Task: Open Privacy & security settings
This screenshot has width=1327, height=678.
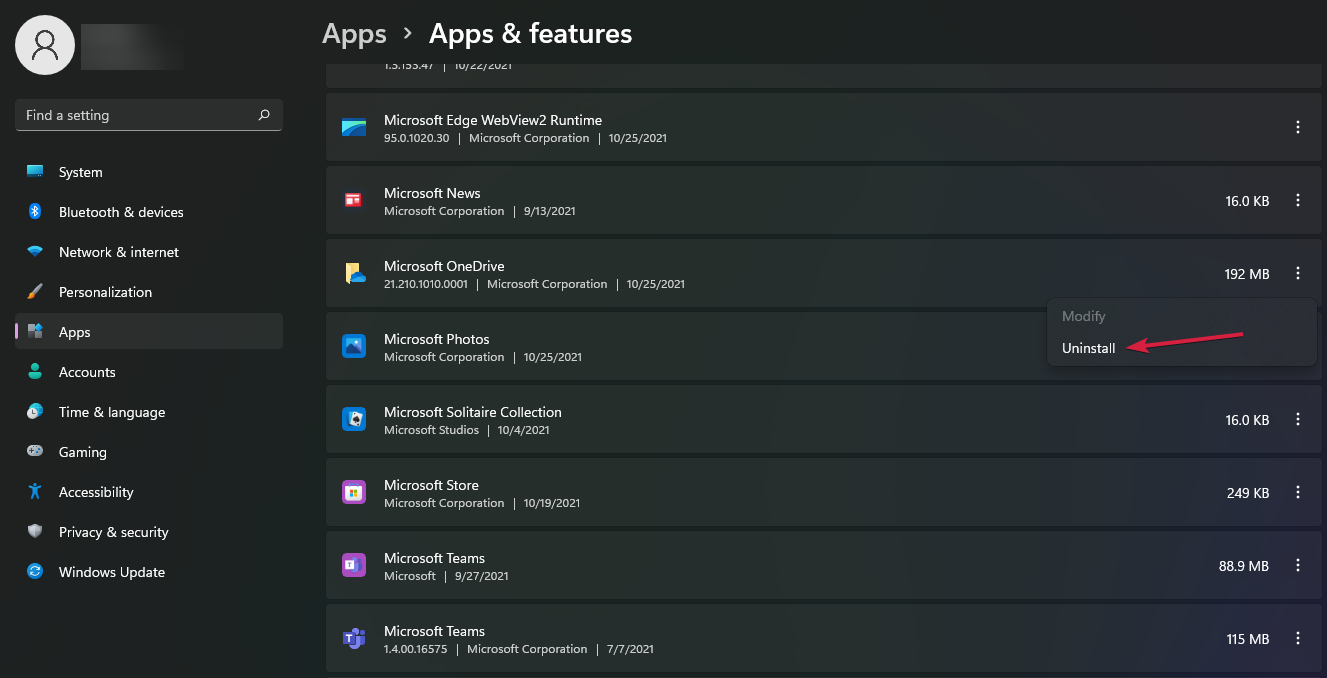Action: pyautogui.click(x=113, y=532)
